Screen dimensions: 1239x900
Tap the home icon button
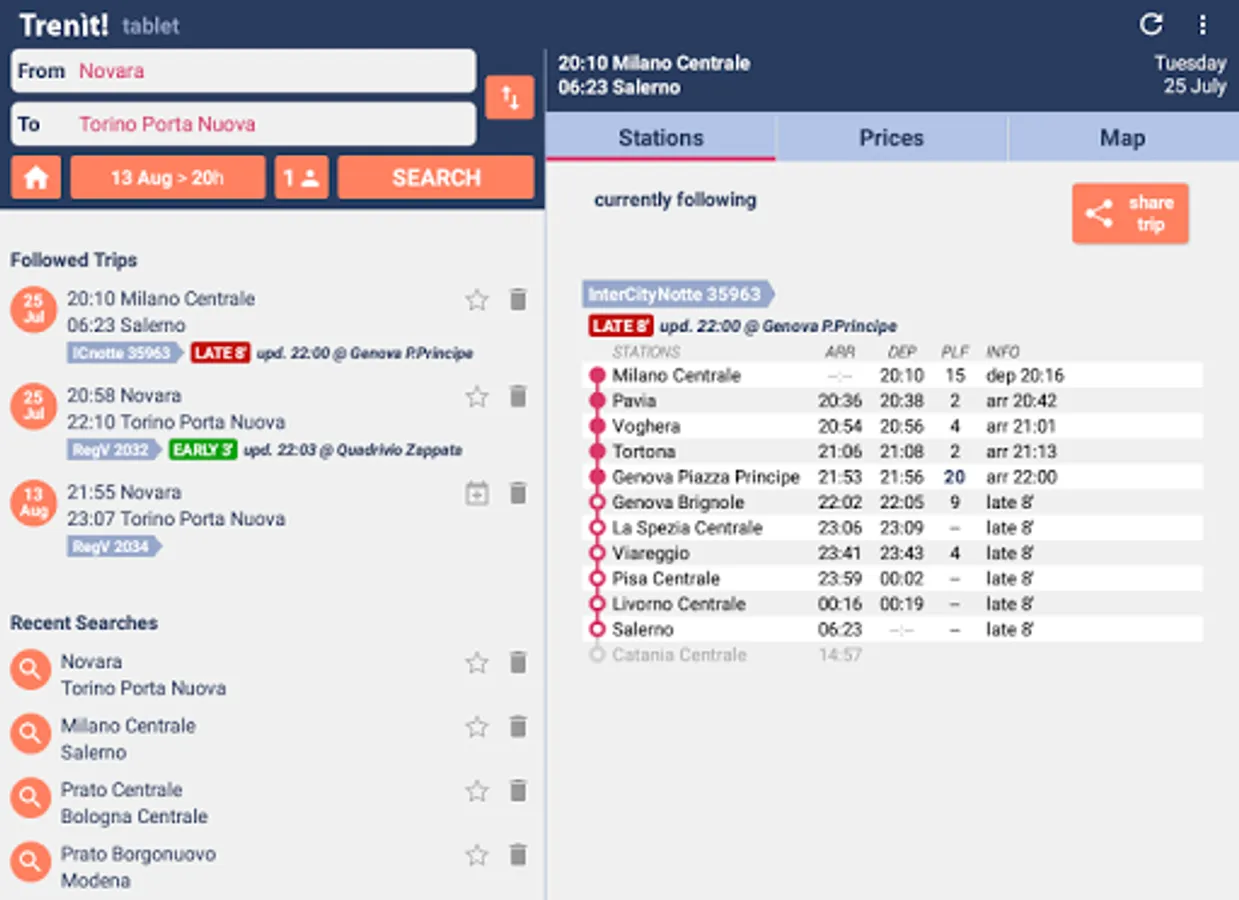[x=36, y=178]
